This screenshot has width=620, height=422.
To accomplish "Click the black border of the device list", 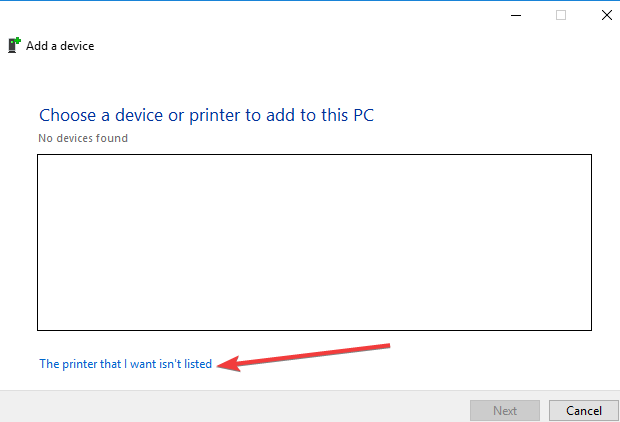I will coord(314,155).
